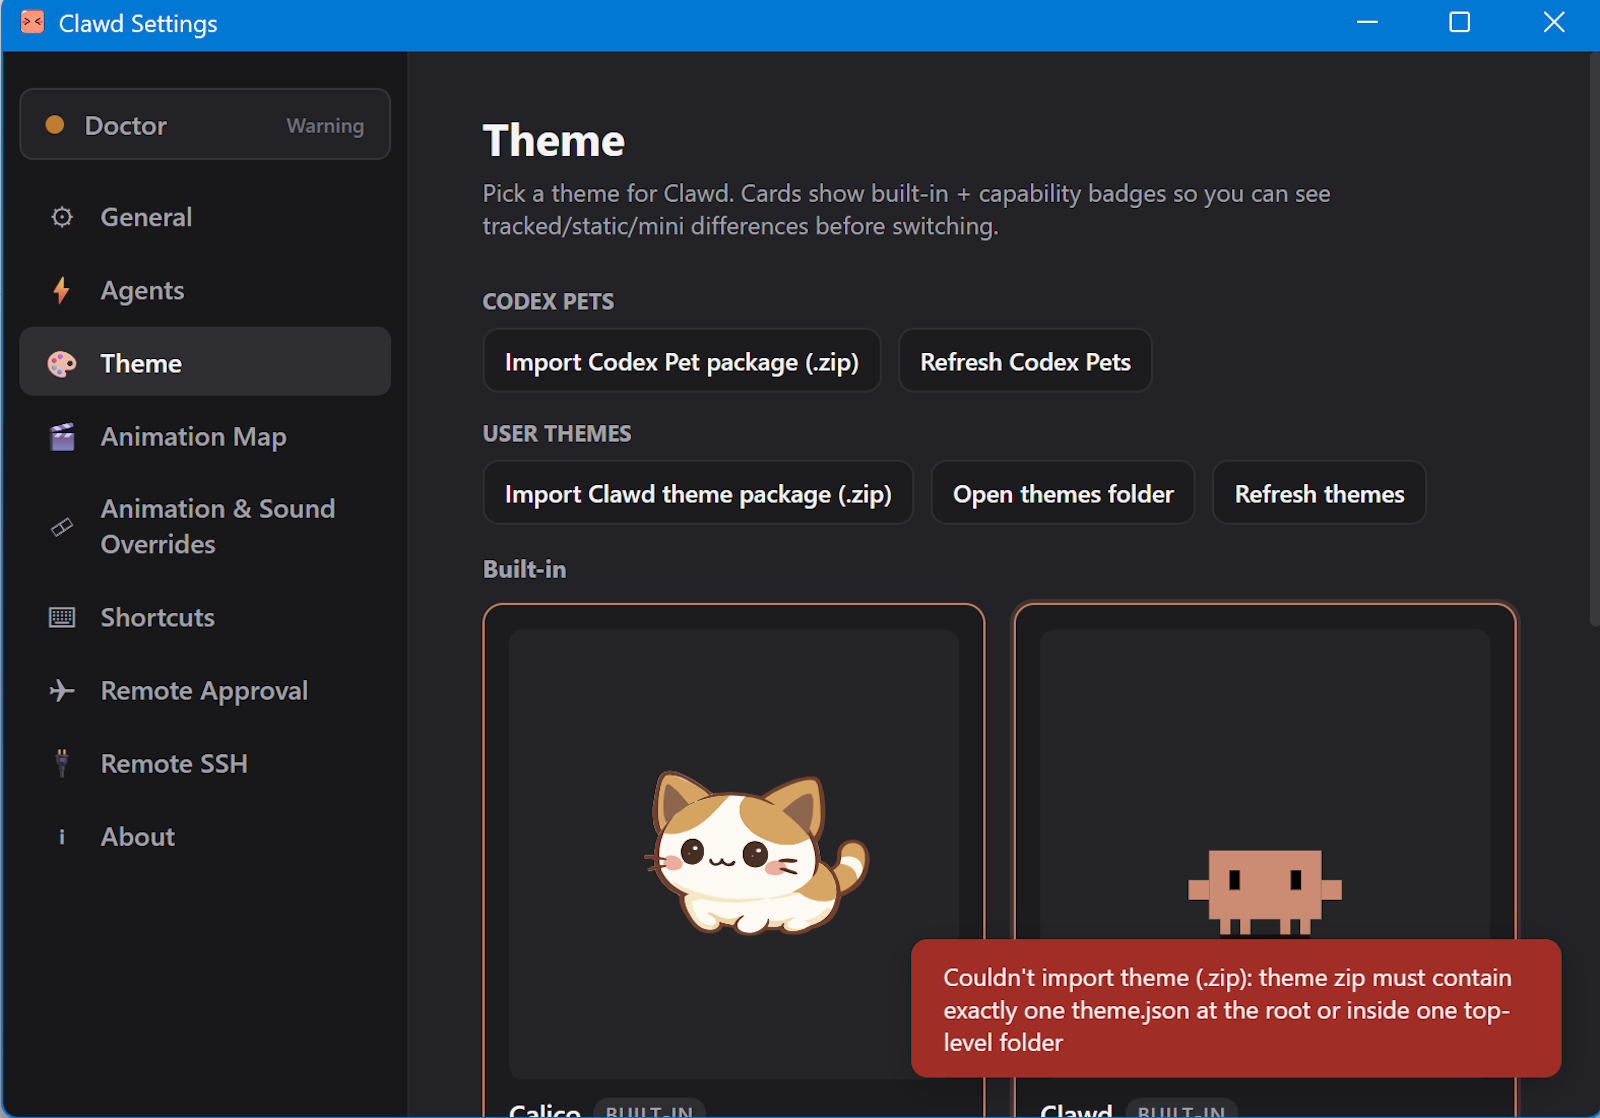Click Import Clawd theme package (.zip)
Image resolution: width=1600 pixels, height=1118 pixels.
point(698,493)
